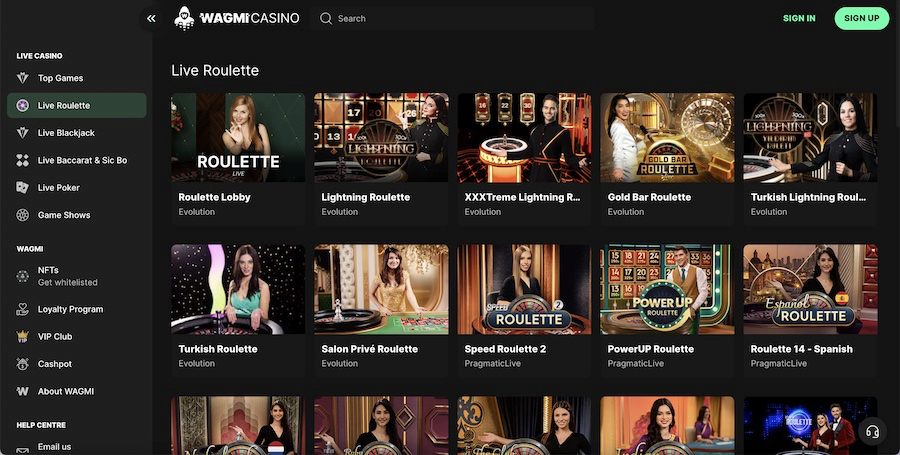Open Español Roulette game thumbnail
Screen dimensions: 900x455
(x=810, y=289)
